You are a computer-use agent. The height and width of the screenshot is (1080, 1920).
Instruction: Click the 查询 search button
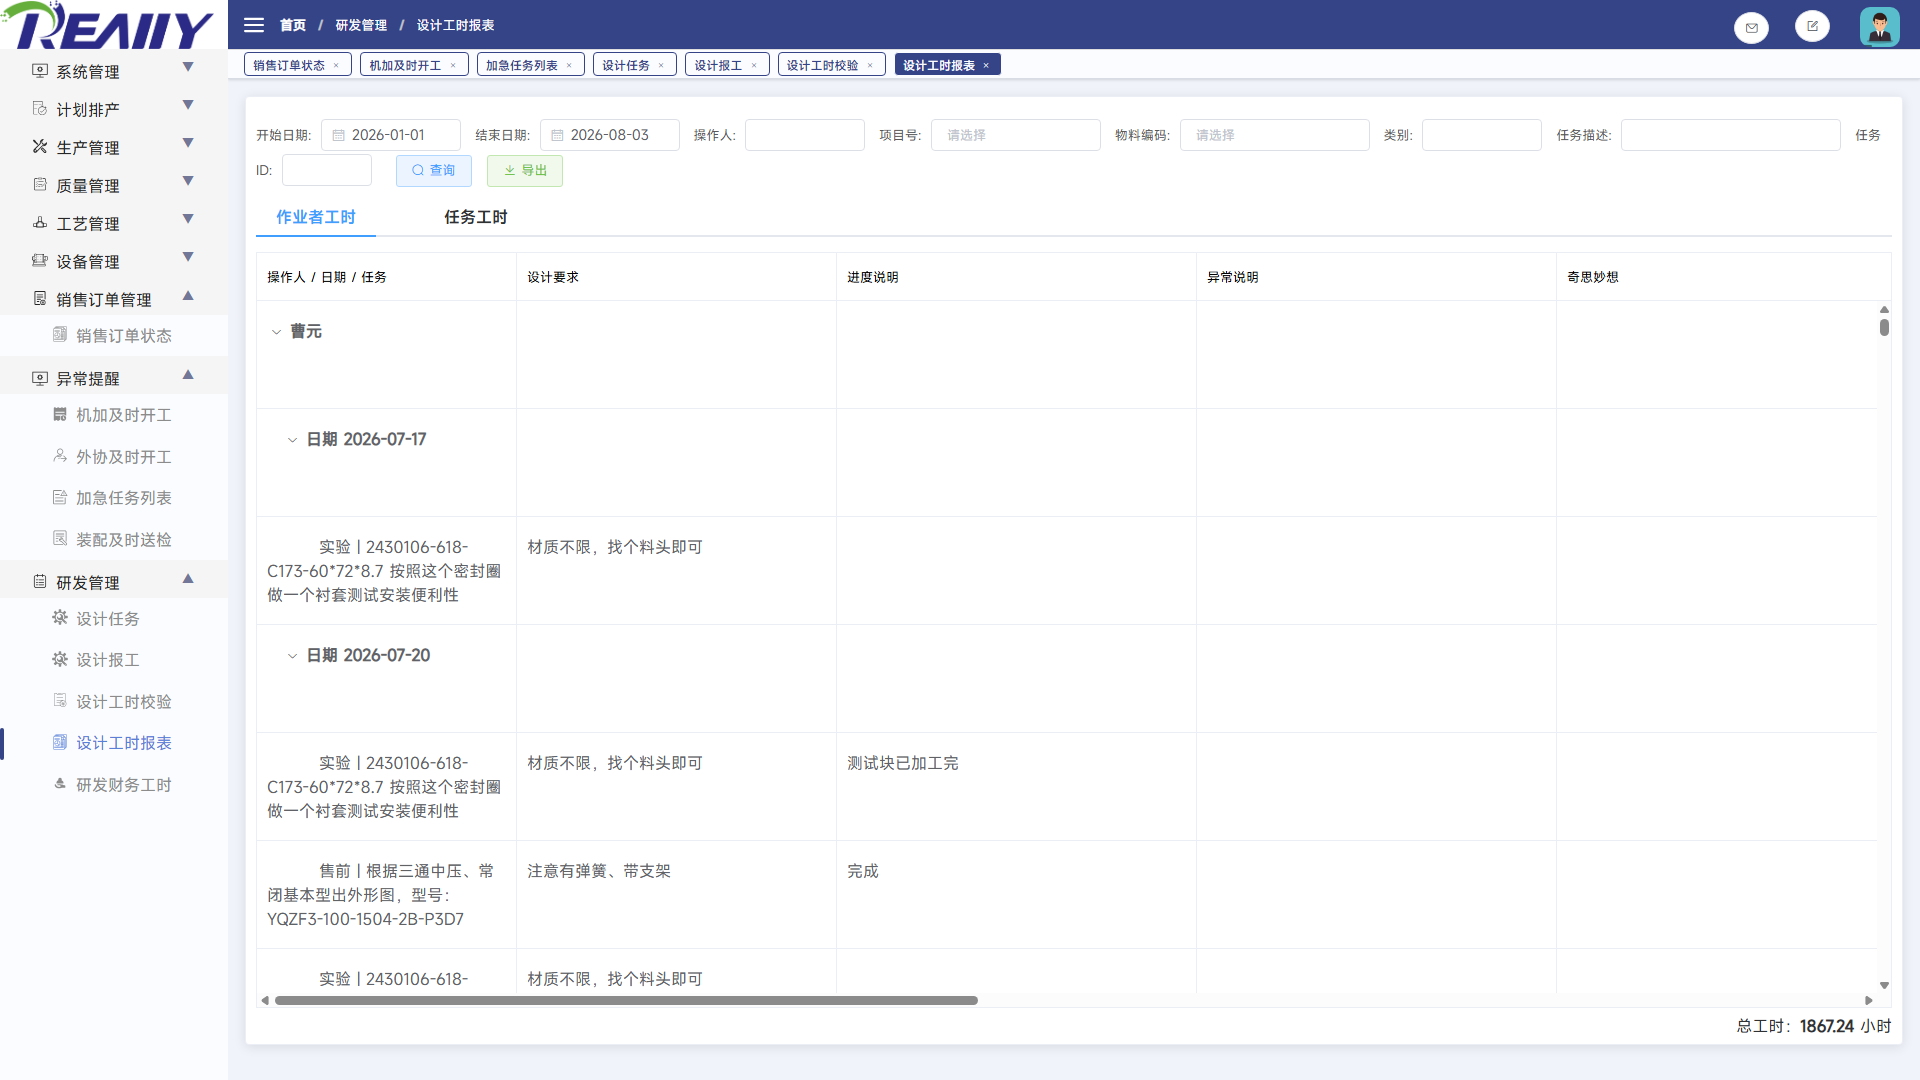point(433,171)
